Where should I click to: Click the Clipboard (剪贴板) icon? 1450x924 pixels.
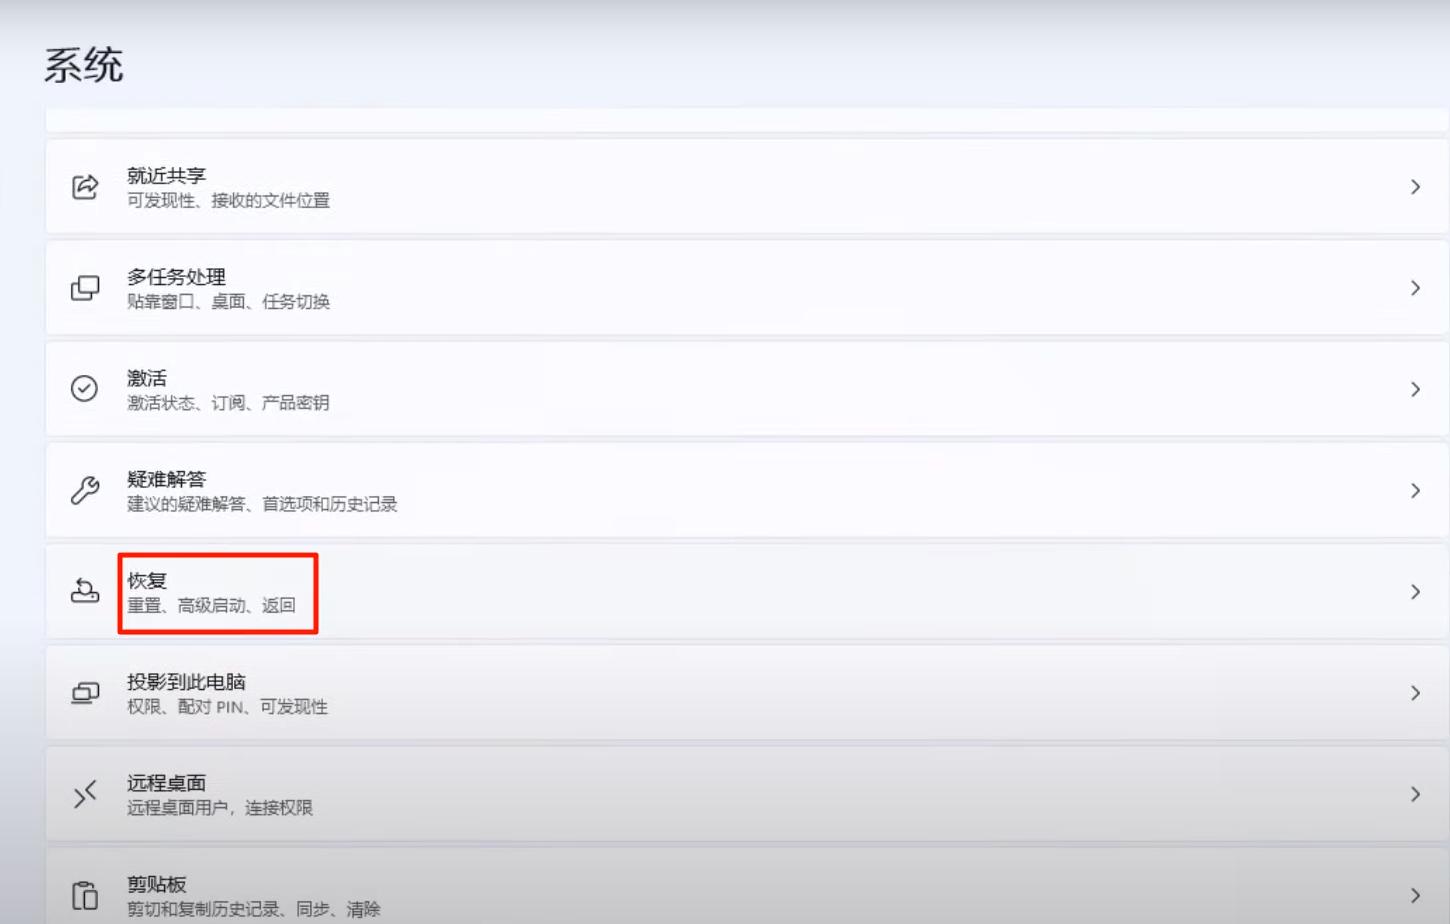click(85, 895)
